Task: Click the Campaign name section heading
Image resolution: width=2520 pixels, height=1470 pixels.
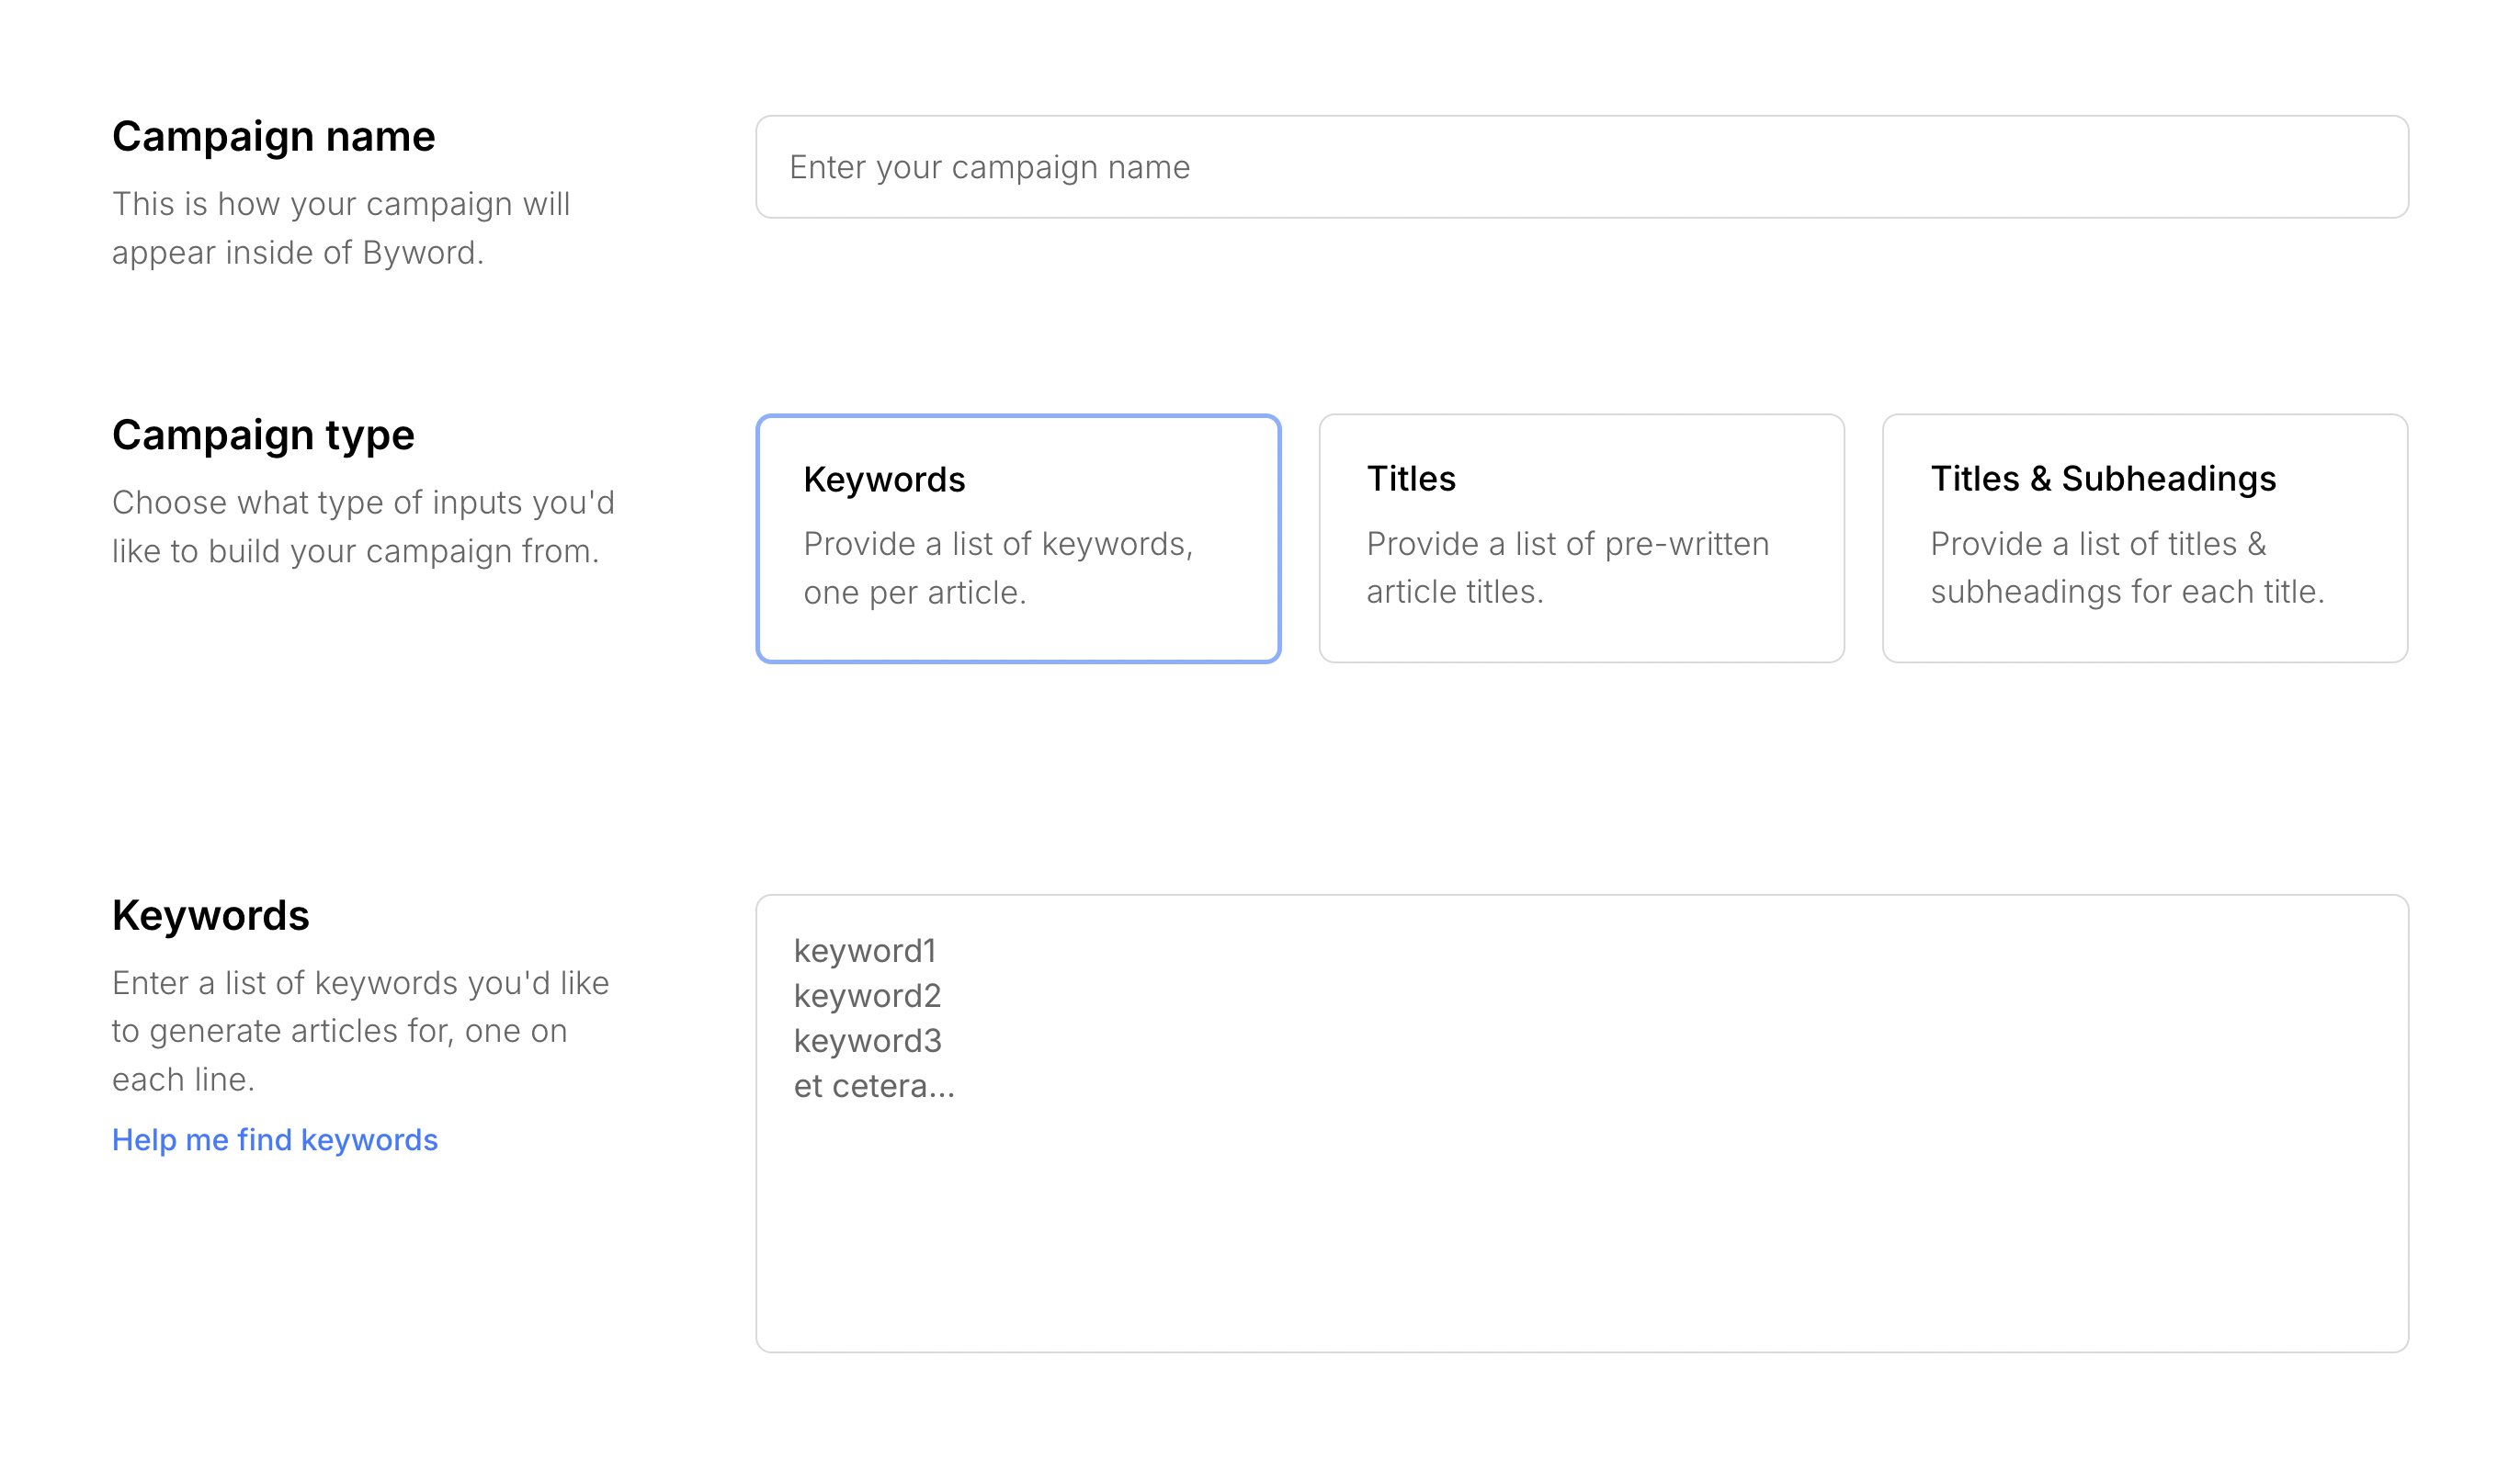Action: (273, 136)
